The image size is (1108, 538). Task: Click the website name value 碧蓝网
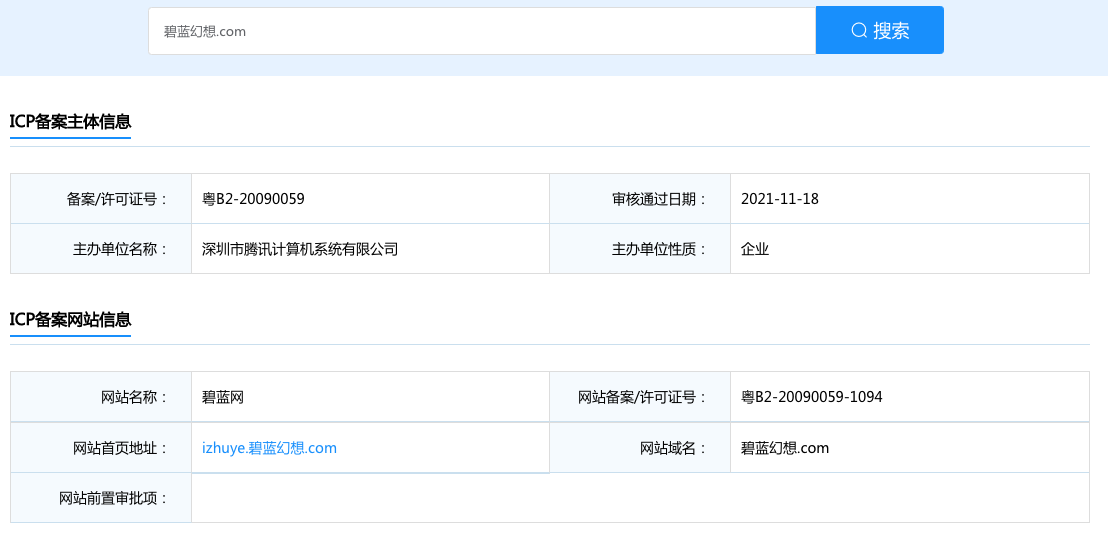(223, 397)
